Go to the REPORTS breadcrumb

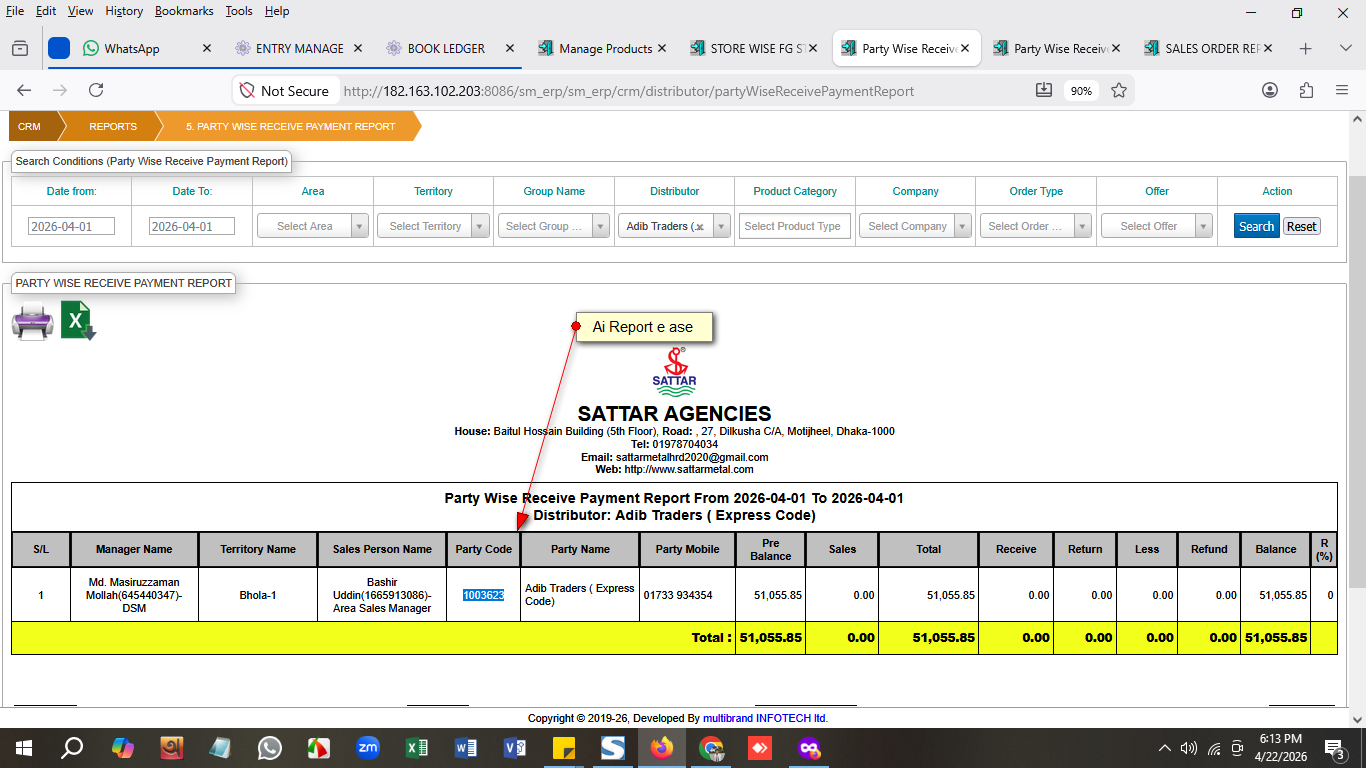112,127
